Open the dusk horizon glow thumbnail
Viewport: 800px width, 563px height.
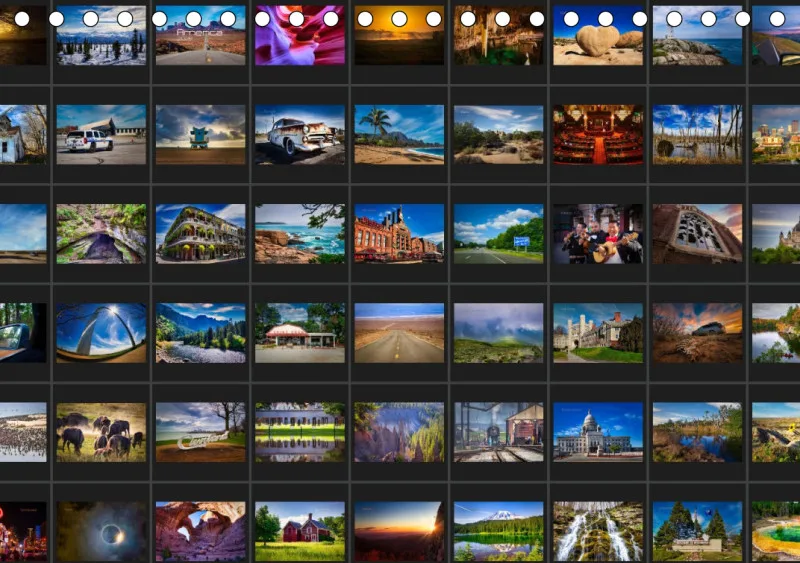pyautogui.click(x=399, y=531)
